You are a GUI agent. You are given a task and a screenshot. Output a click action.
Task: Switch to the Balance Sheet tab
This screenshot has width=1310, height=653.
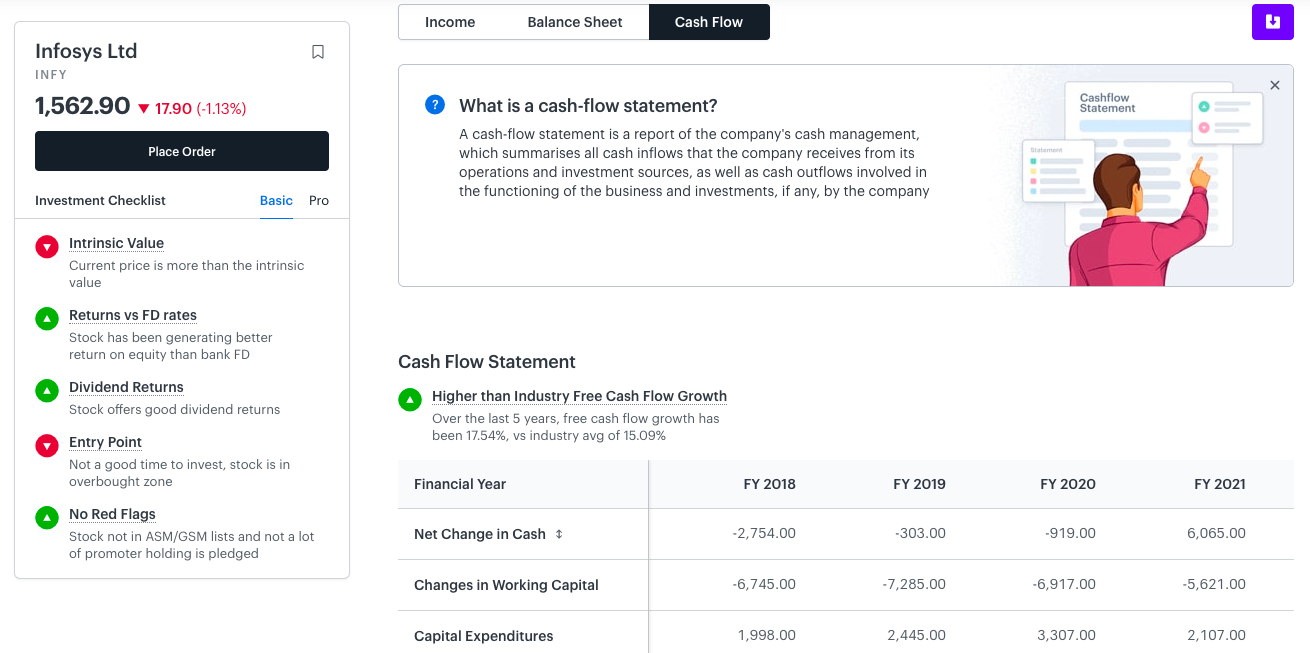coord(575,22)
